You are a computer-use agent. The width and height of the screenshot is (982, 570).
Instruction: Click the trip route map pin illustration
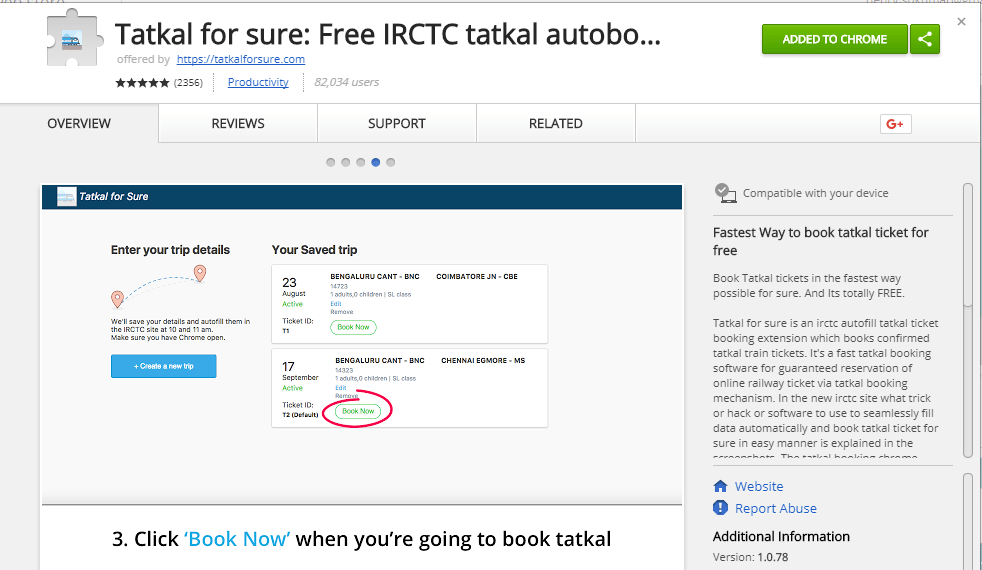point(158,286)
